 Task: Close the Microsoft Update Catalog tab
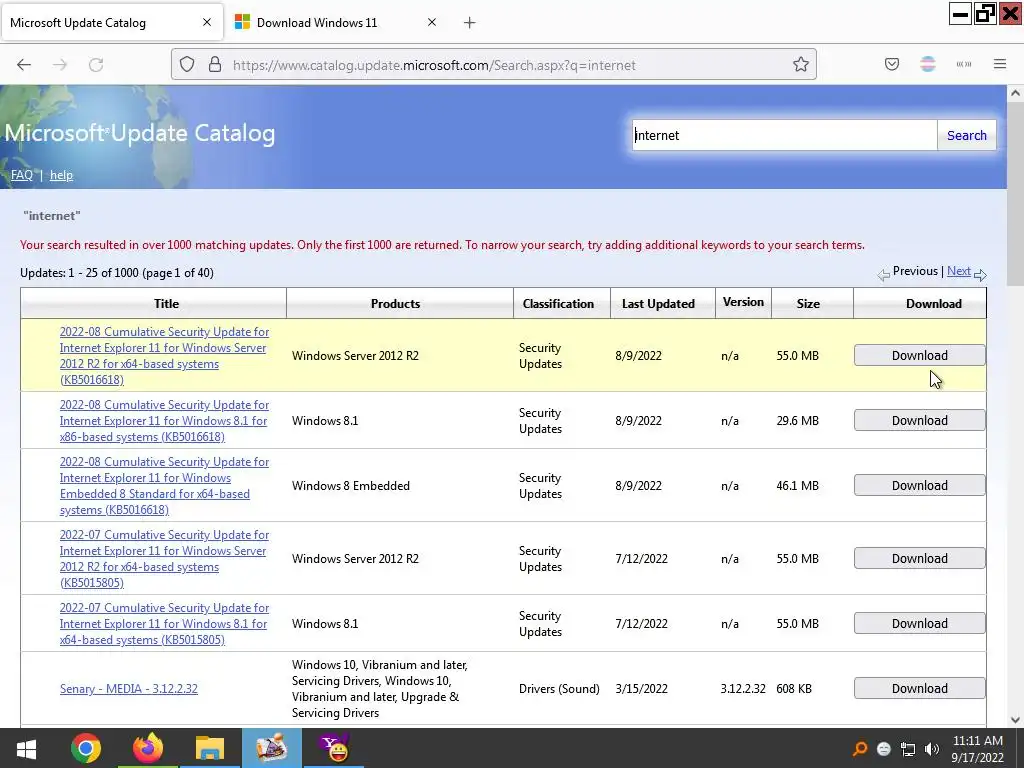click(207, 22)
